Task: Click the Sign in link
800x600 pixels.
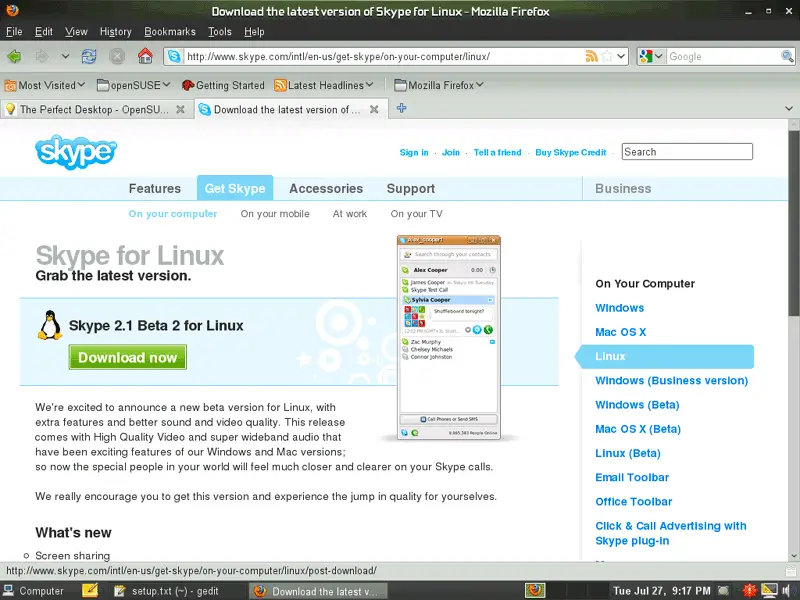Action: (x=414, y=152)
